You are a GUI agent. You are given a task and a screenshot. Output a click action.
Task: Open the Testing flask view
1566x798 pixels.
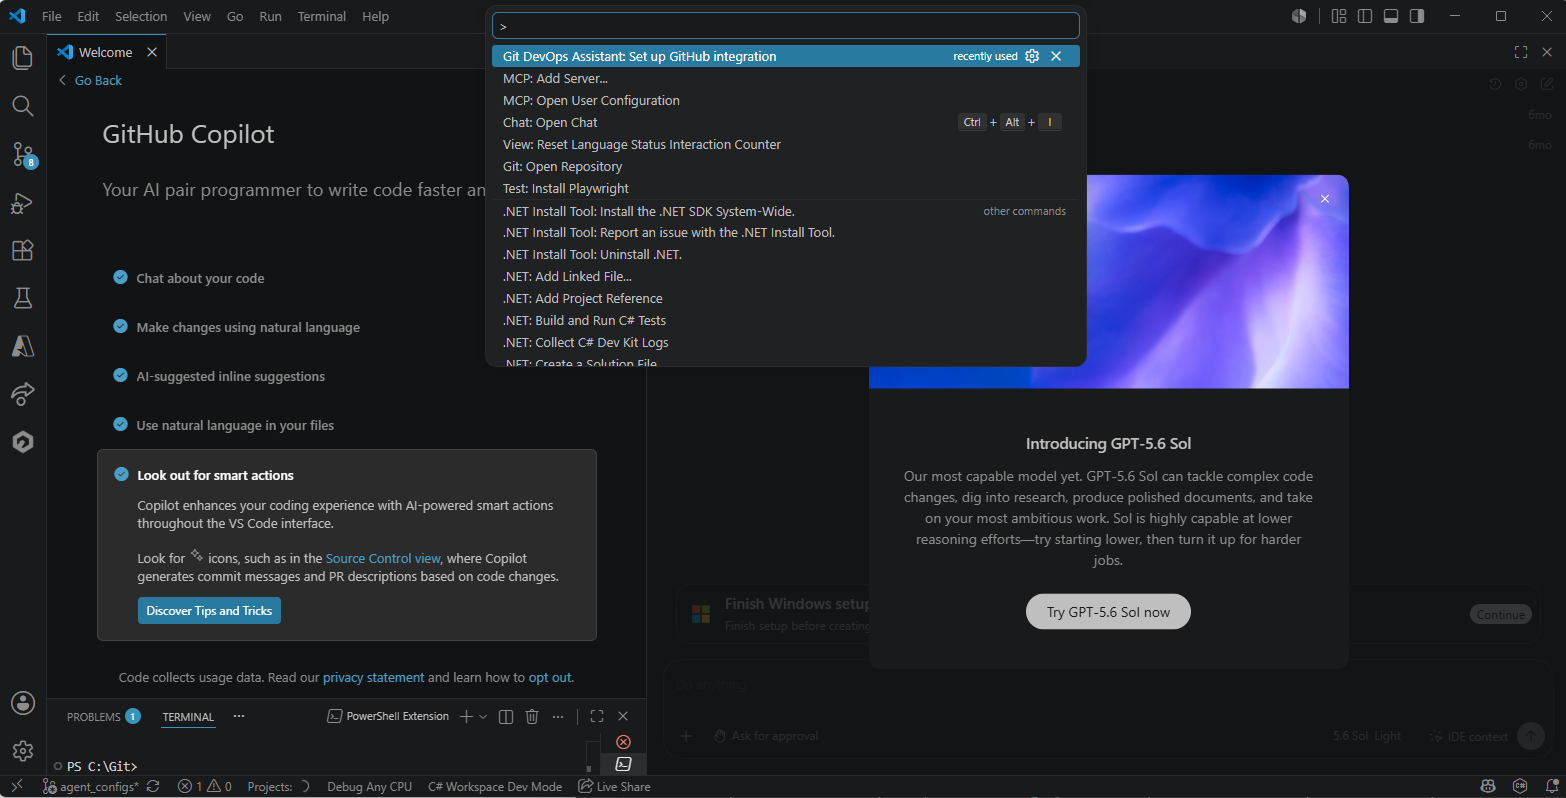pos(23,298)
